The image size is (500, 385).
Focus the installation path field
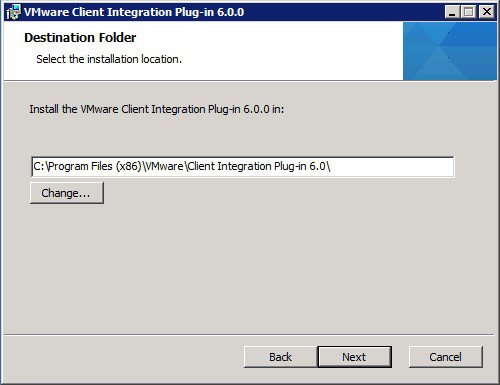coord(242,166)
